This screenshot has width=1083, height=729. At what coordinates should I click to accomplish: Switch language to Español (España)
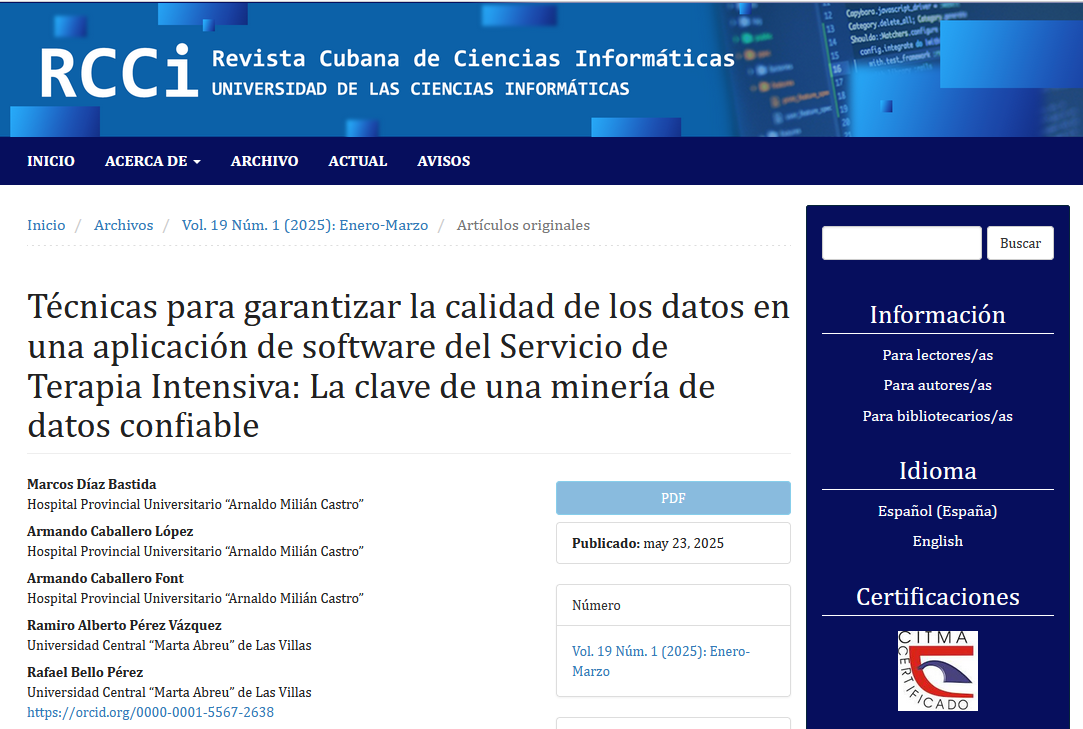click(x=937, y=511)
